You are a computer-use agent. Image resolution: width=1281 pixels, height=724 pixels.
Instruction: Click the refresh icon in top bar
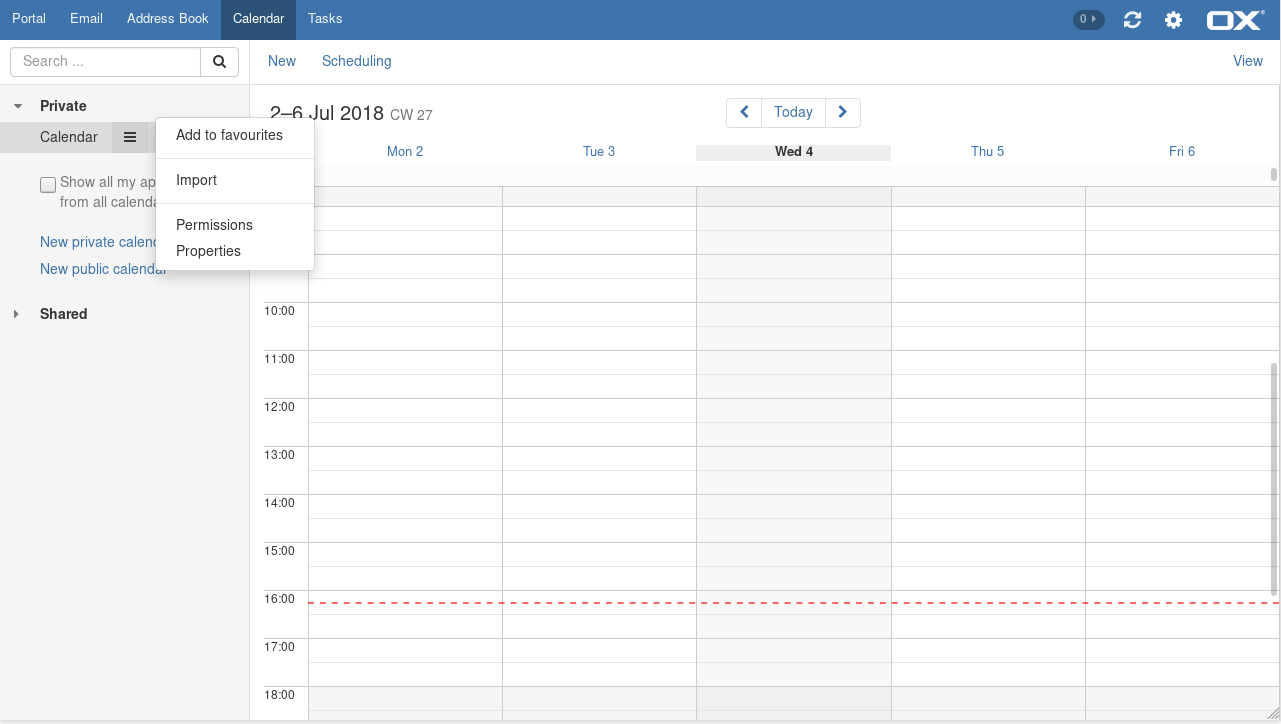(x=1132, y=20)
